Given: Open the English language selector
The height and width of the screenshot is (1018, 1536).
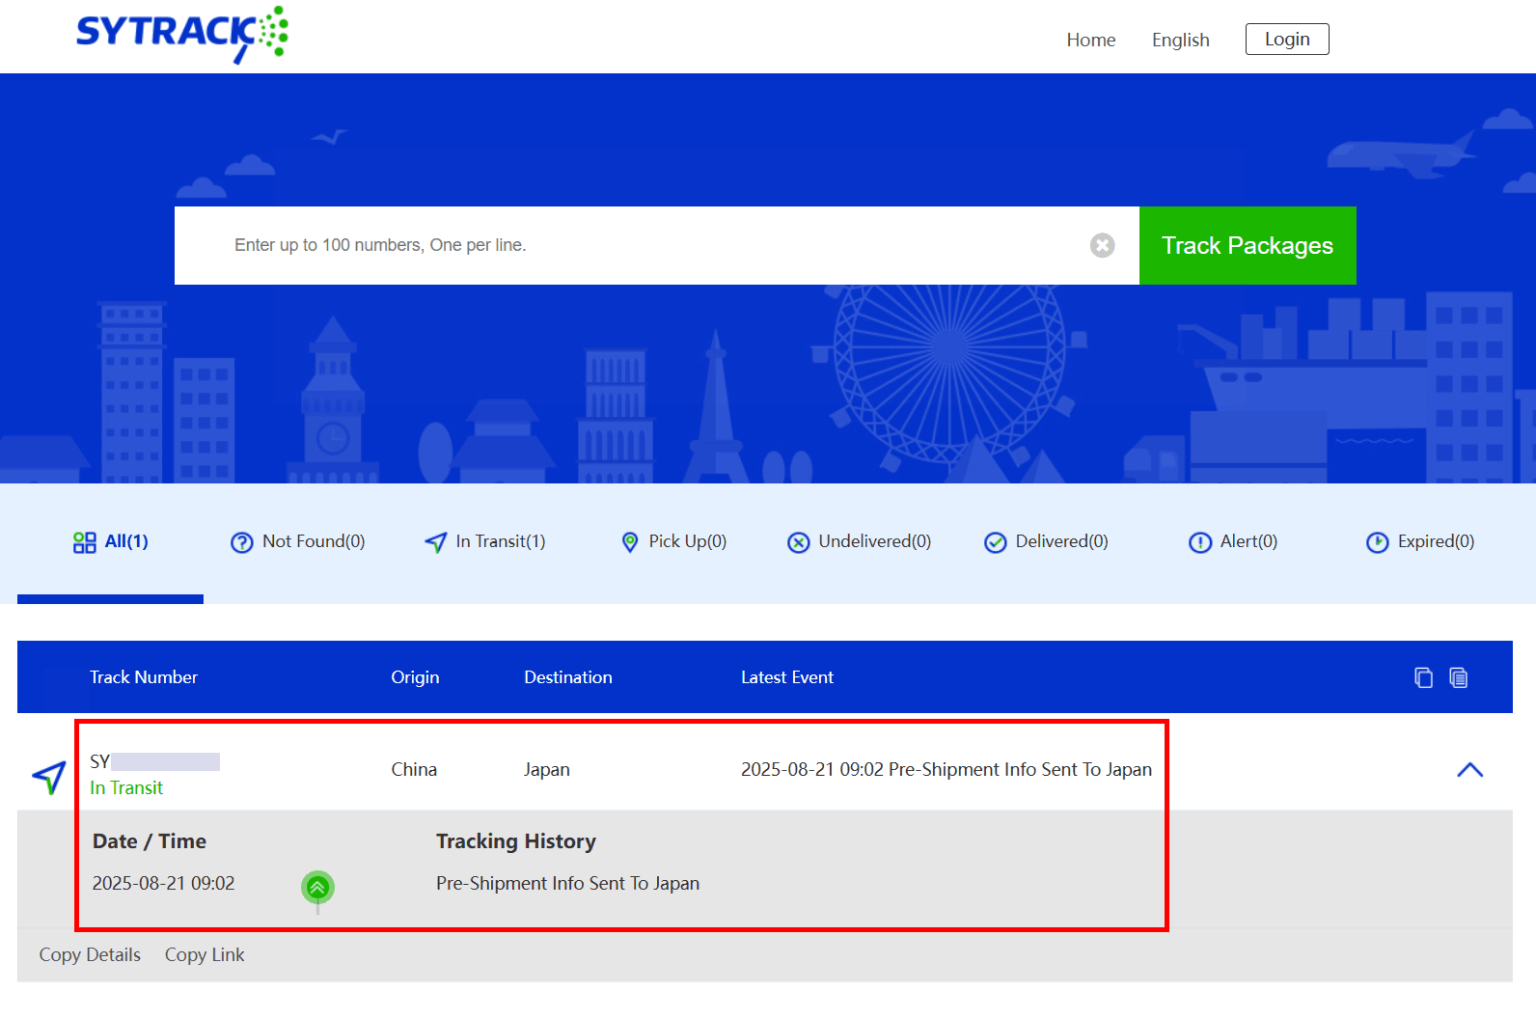Looking at the screenshot, I should [x=1180, y=40].
